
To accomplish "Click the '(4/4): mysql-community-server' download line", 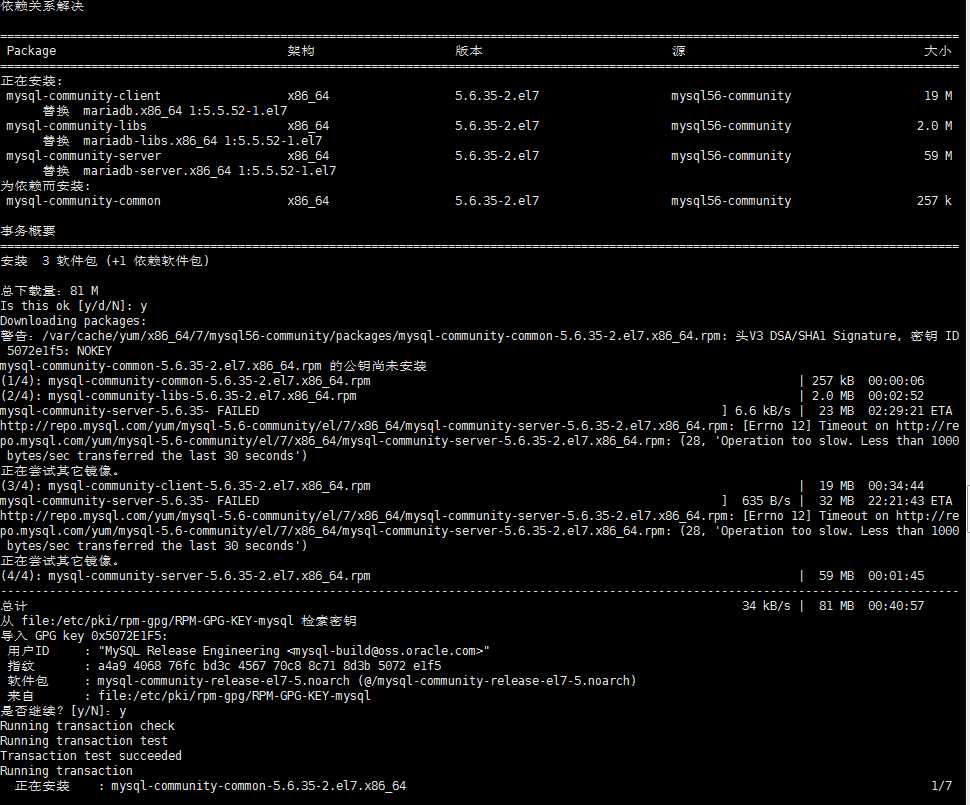I will click(x=186, y=575).
